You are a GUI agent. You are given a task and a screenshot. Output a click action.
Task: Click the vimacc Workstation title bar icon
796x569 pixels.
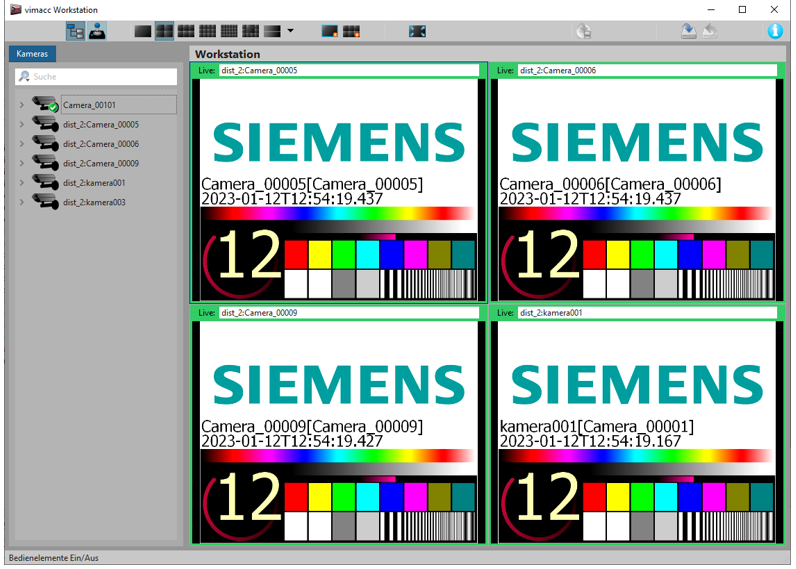coord(16,10)
